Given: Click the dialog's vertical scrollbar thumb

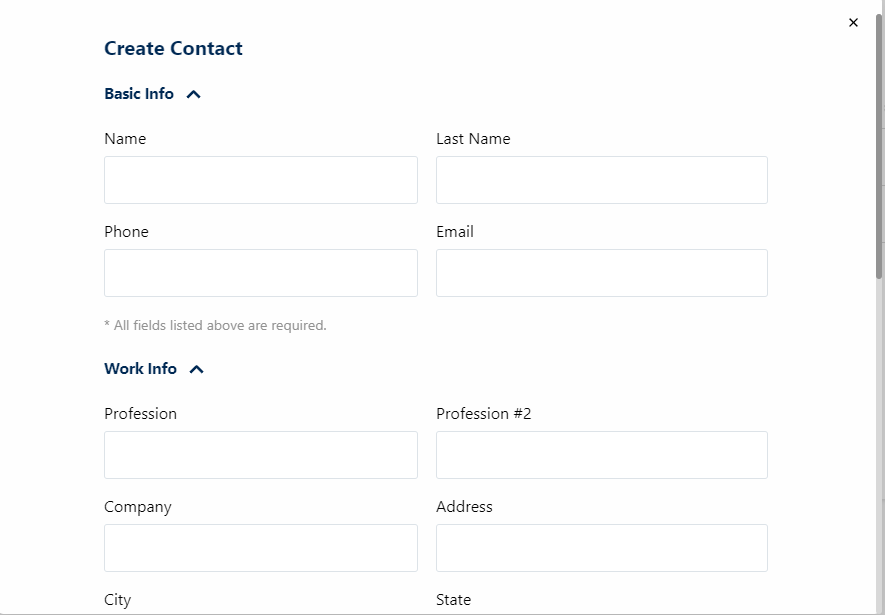Looking at the screenshot, I should coord(879,146).
